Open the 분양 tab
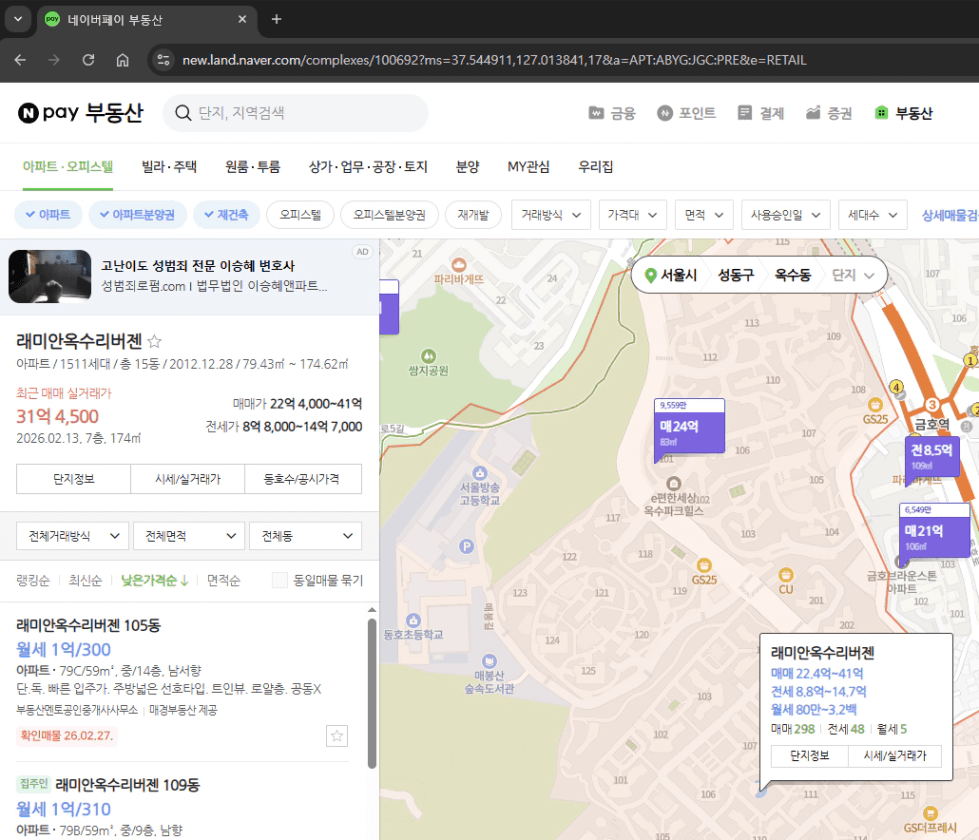This screenshot has height=840, width=979. (x=467, y=167)
